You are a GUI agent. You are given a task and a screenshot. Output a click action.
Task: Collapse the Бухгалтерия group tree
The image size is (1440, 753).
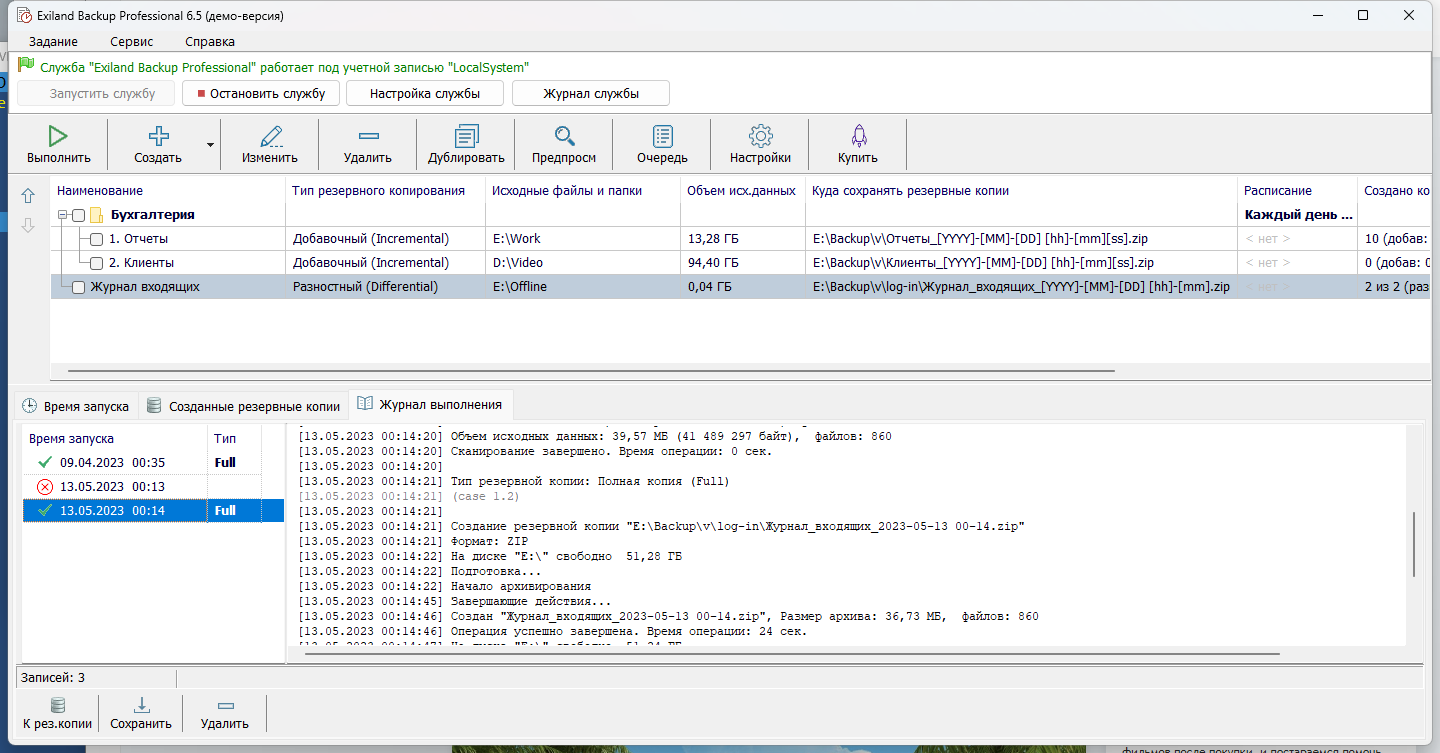click(x=63, y=215)
